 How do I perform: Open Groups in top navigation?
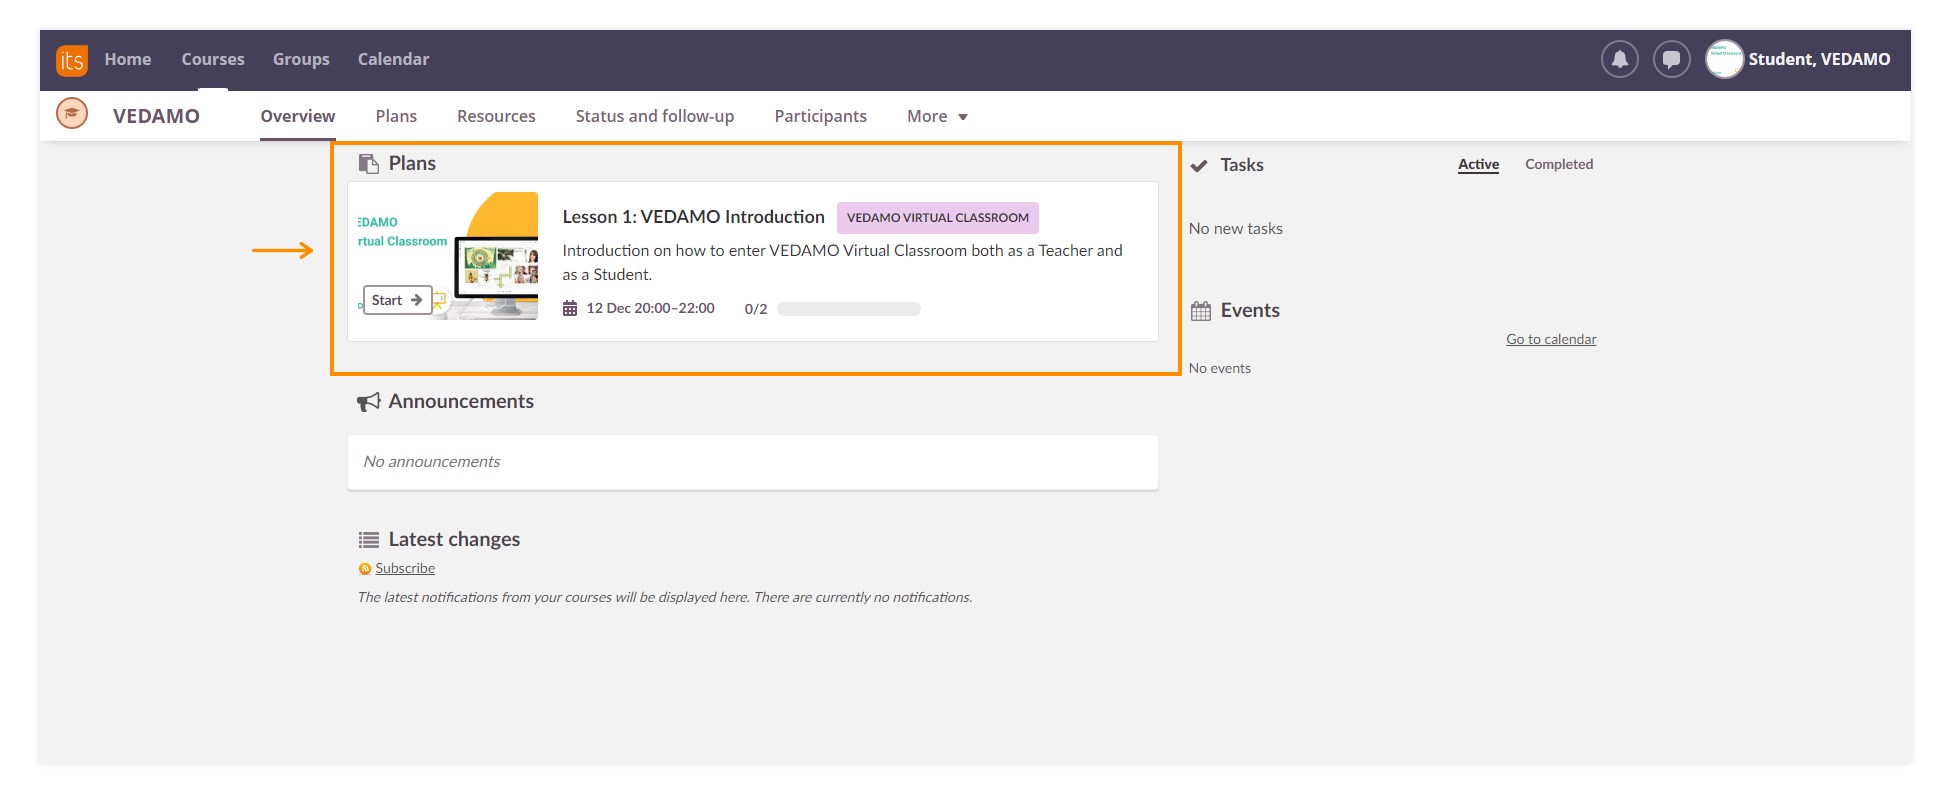[x=301, y=59]
